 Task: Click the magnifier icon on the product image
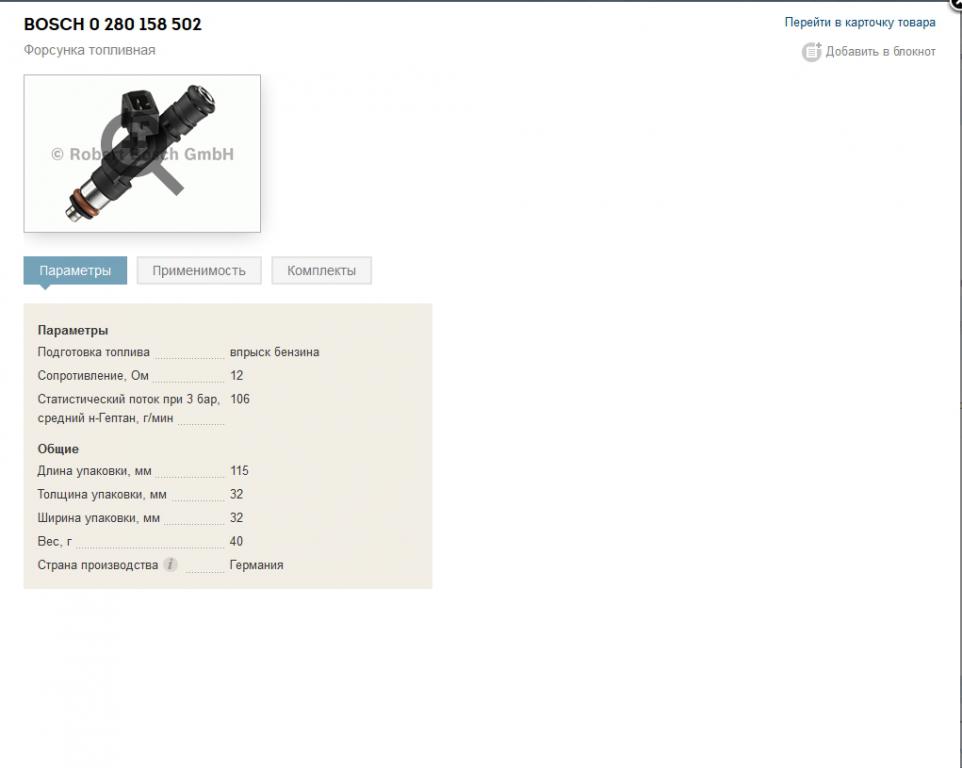click(150, 151)
